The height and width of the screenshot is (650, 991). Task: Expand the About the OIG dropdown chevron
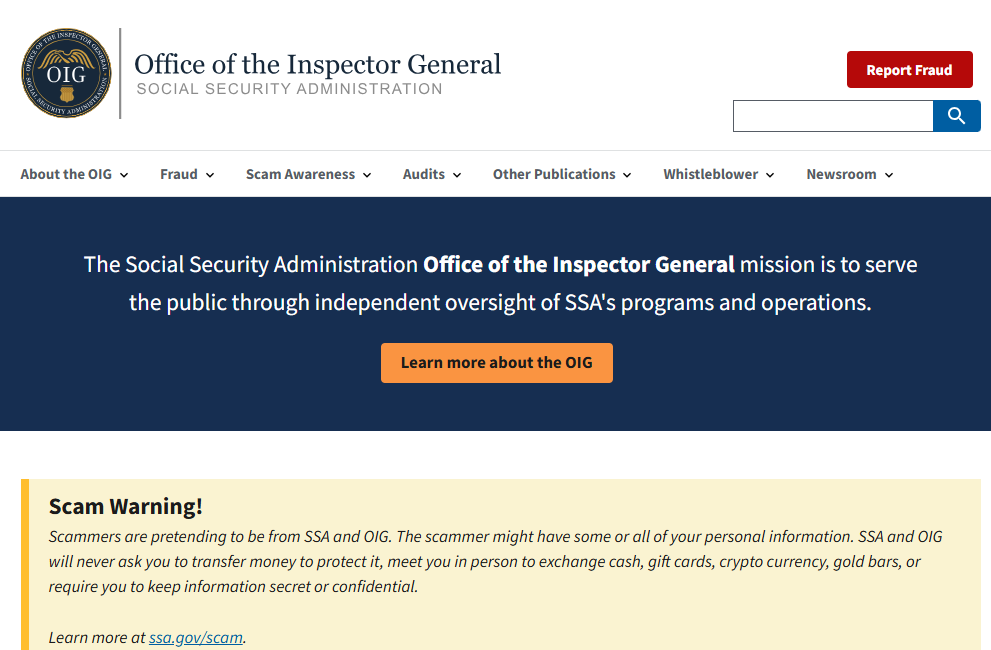124,174
